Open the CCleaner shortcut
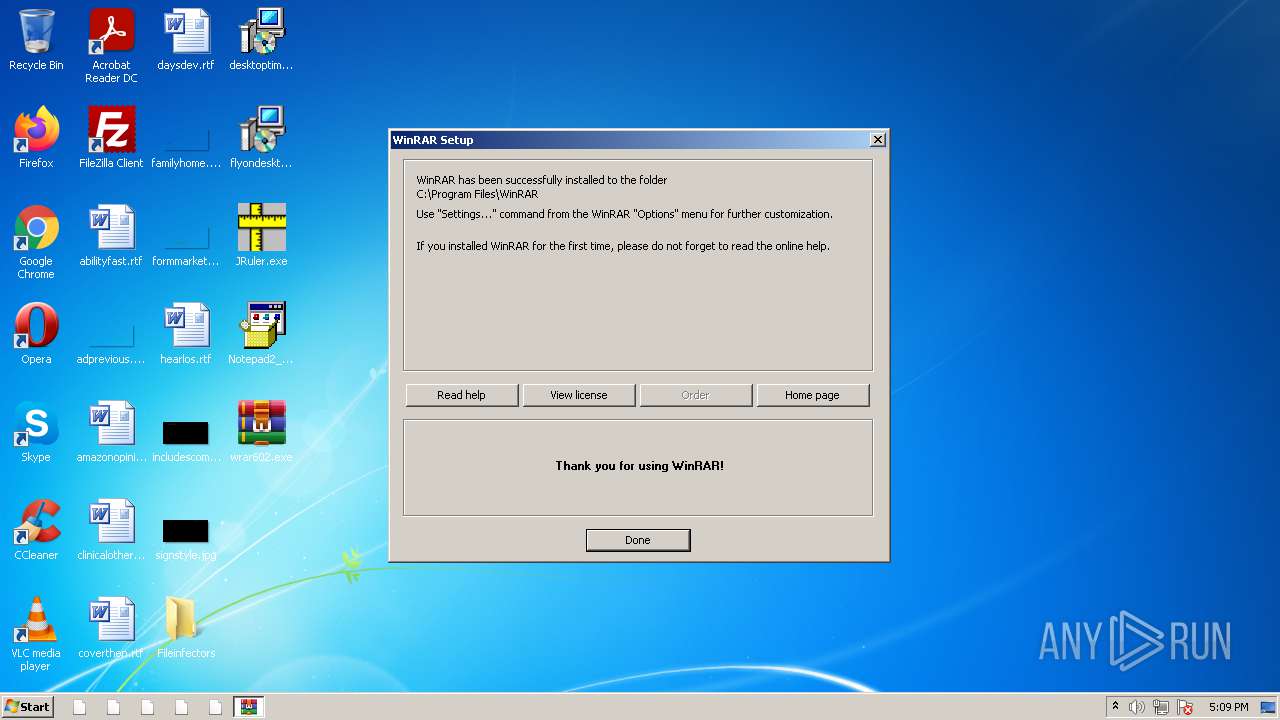The height and width of the screenshot is (720, 1280). pyautogui.click(x=36, y=530)
